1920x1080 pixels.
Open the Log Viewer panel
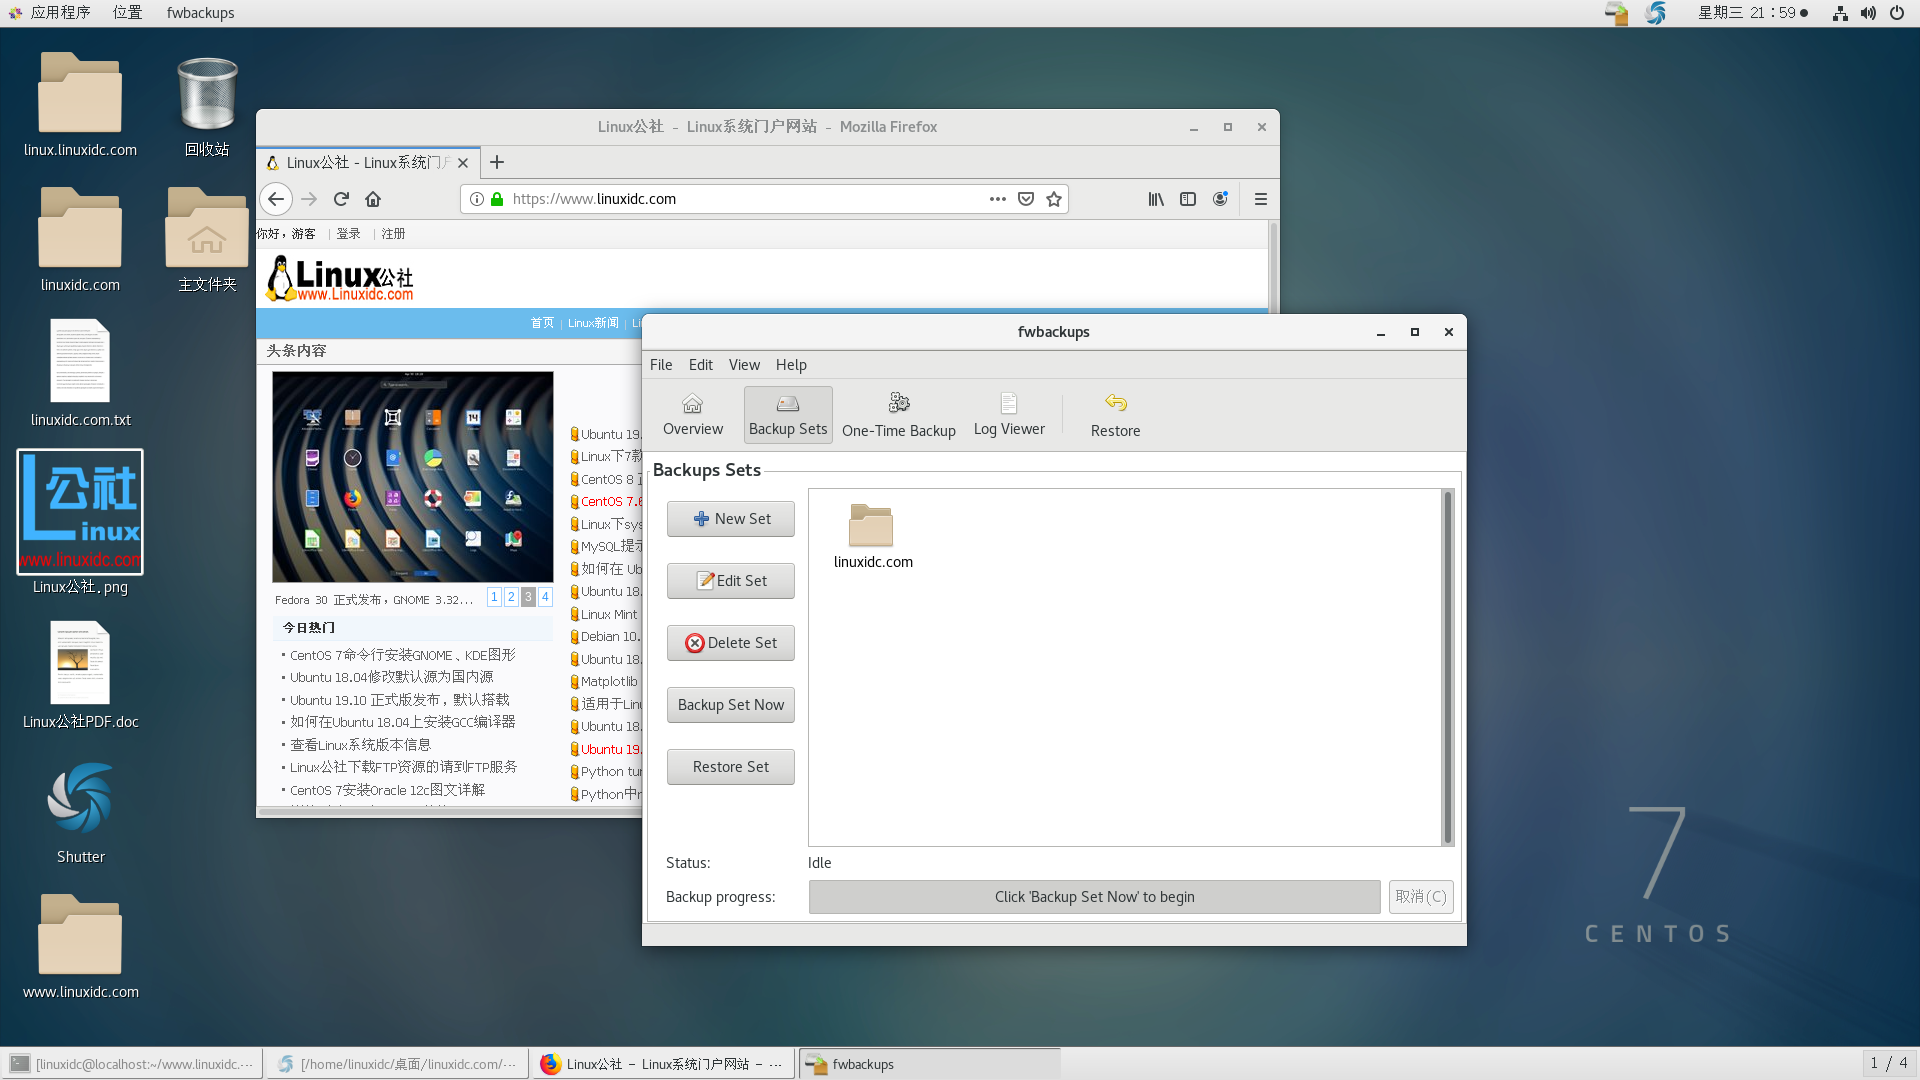pyautogui.click(x=1009, y=411)
